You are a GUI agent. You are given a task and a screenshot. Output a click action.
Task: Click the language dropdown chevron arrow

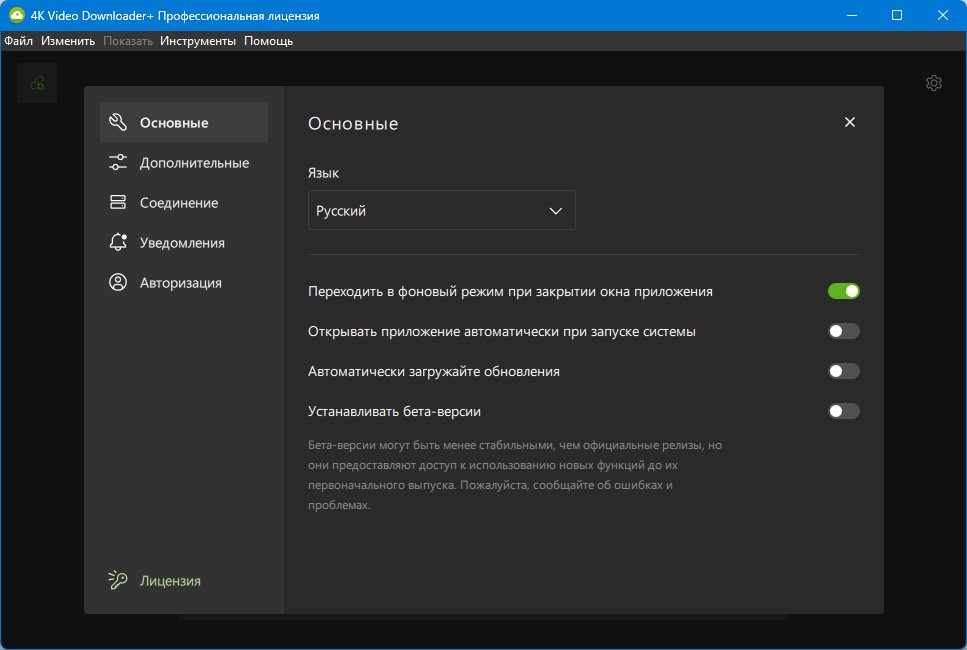(556, 211)
